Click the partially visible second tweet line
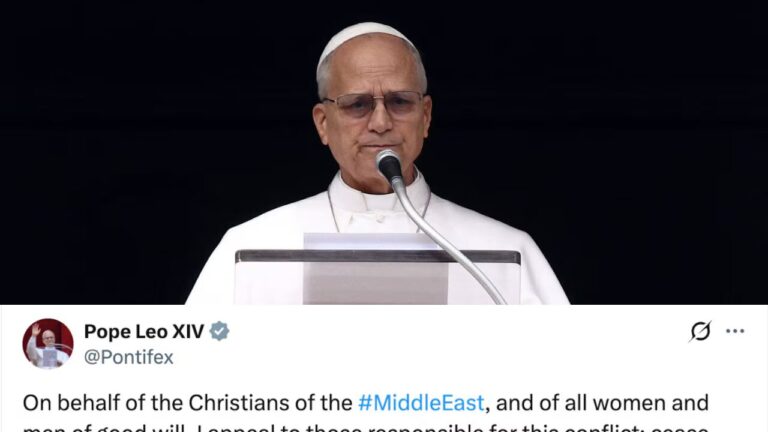The height and width of the screenshot is (432, 768). click(x=365, y=428)
